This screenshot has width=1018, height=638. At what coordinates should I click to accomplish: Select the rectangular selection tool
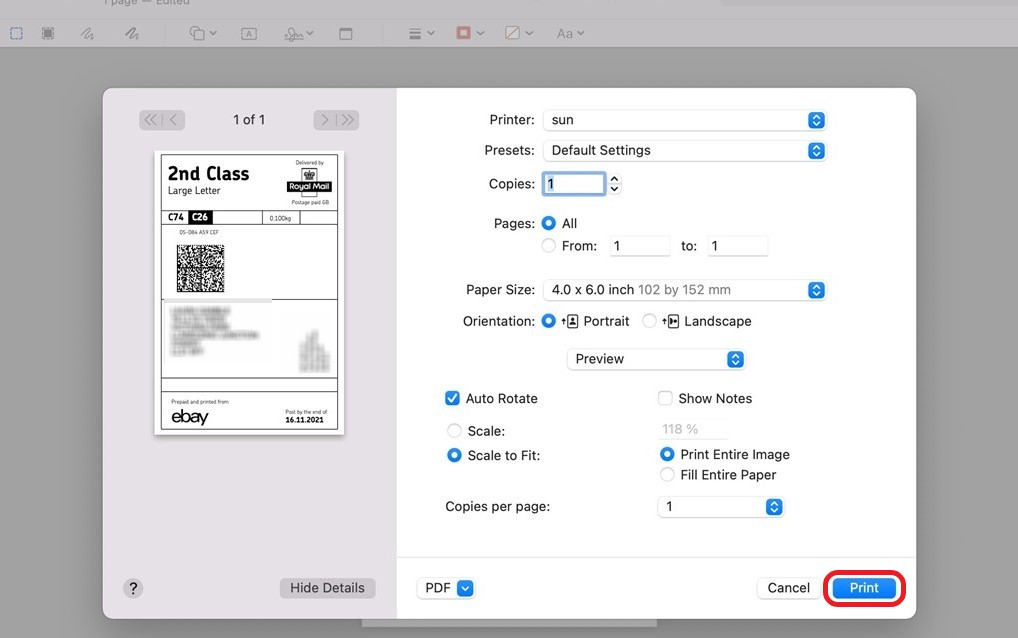[16, 33]
